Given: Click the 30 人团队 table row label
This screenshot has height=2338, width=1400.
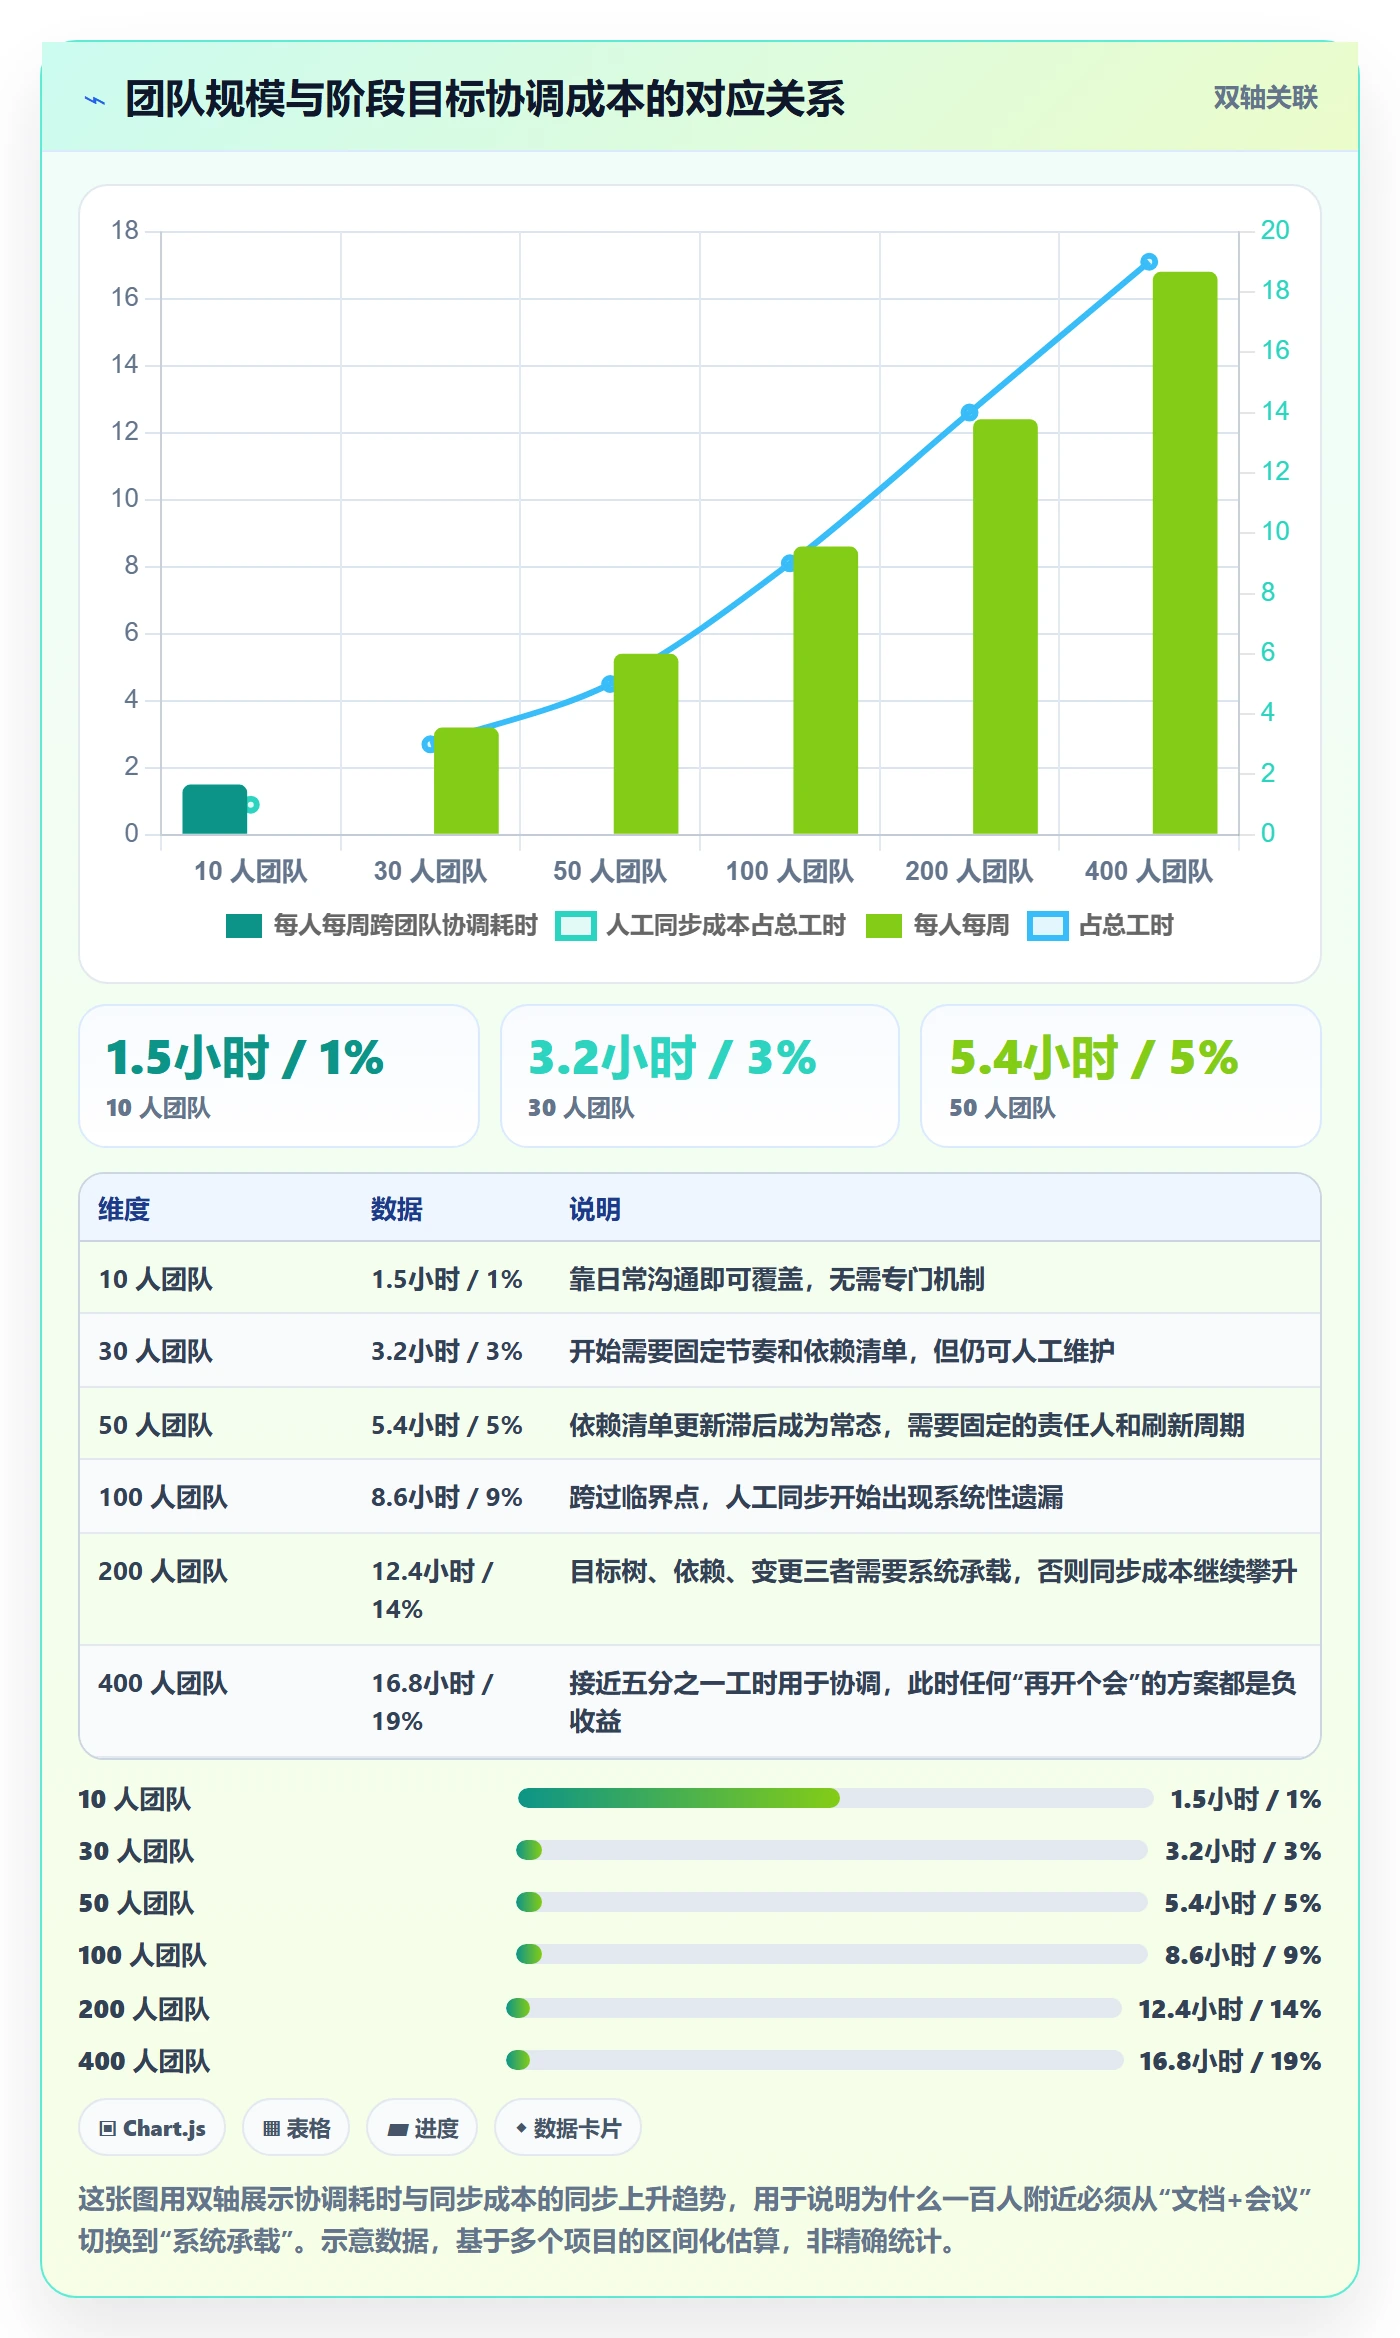Looking at the screenshot, I should click(155, 1351).
